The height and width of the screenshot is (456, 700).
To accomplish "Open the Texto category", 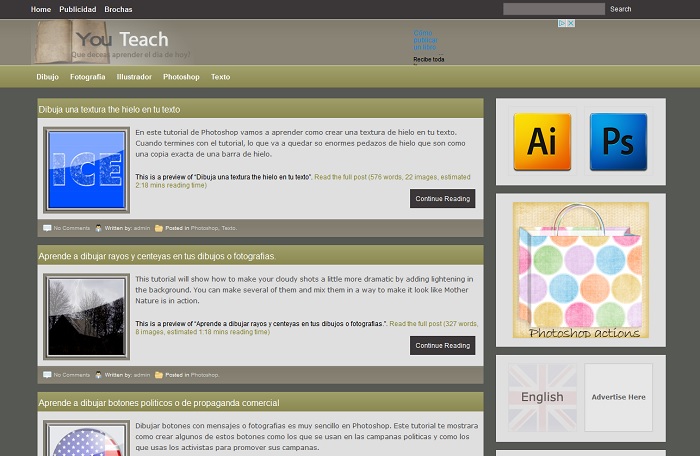I will [x=220, y=77].
